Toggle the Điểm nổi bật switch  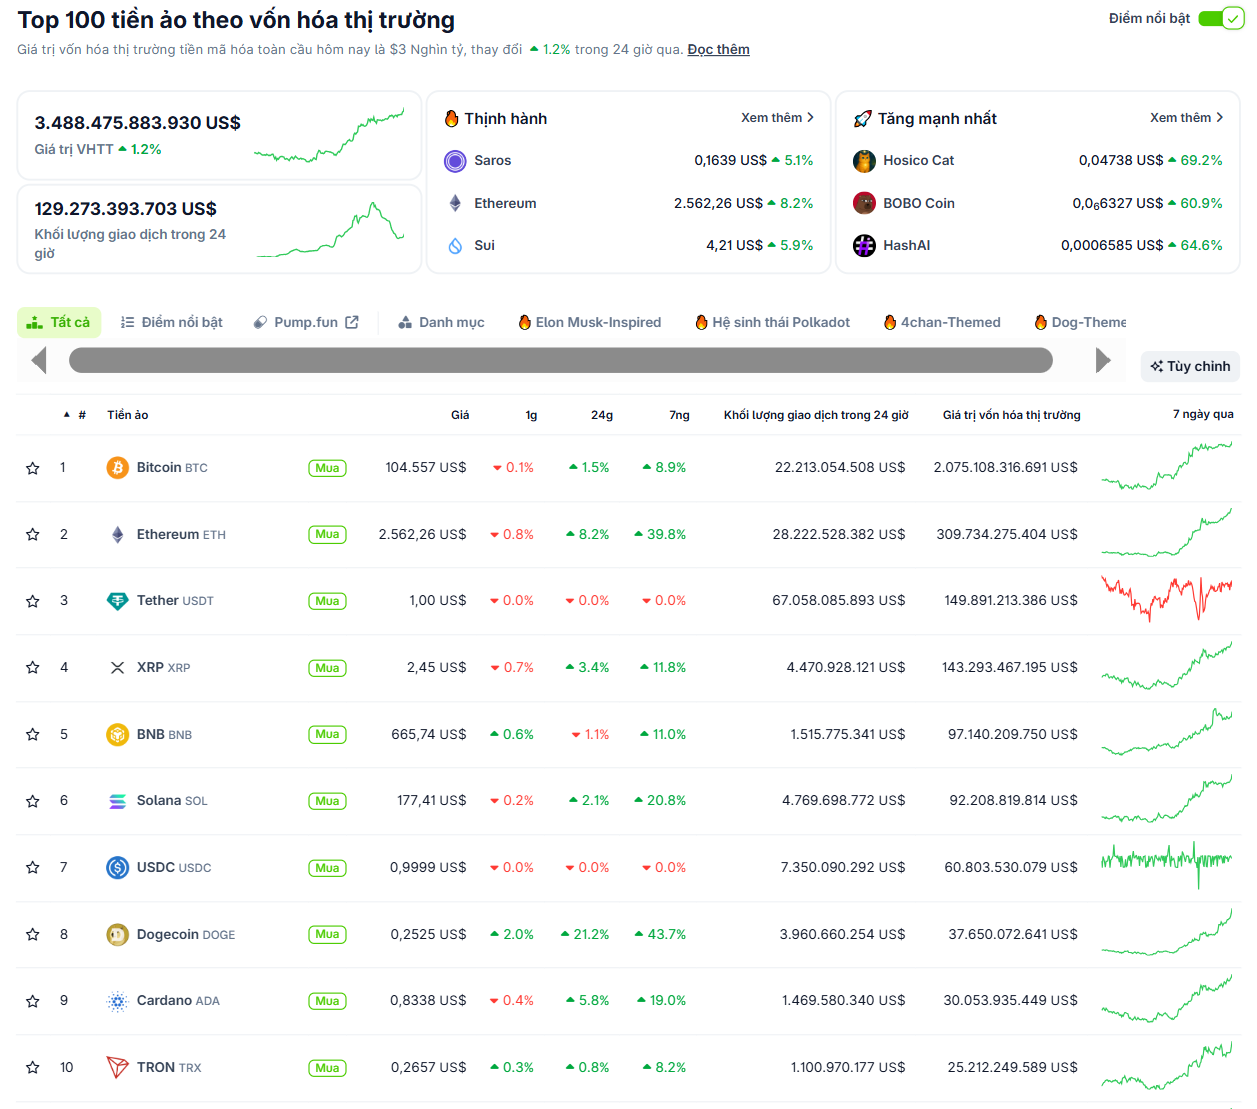coord(1221,19)
